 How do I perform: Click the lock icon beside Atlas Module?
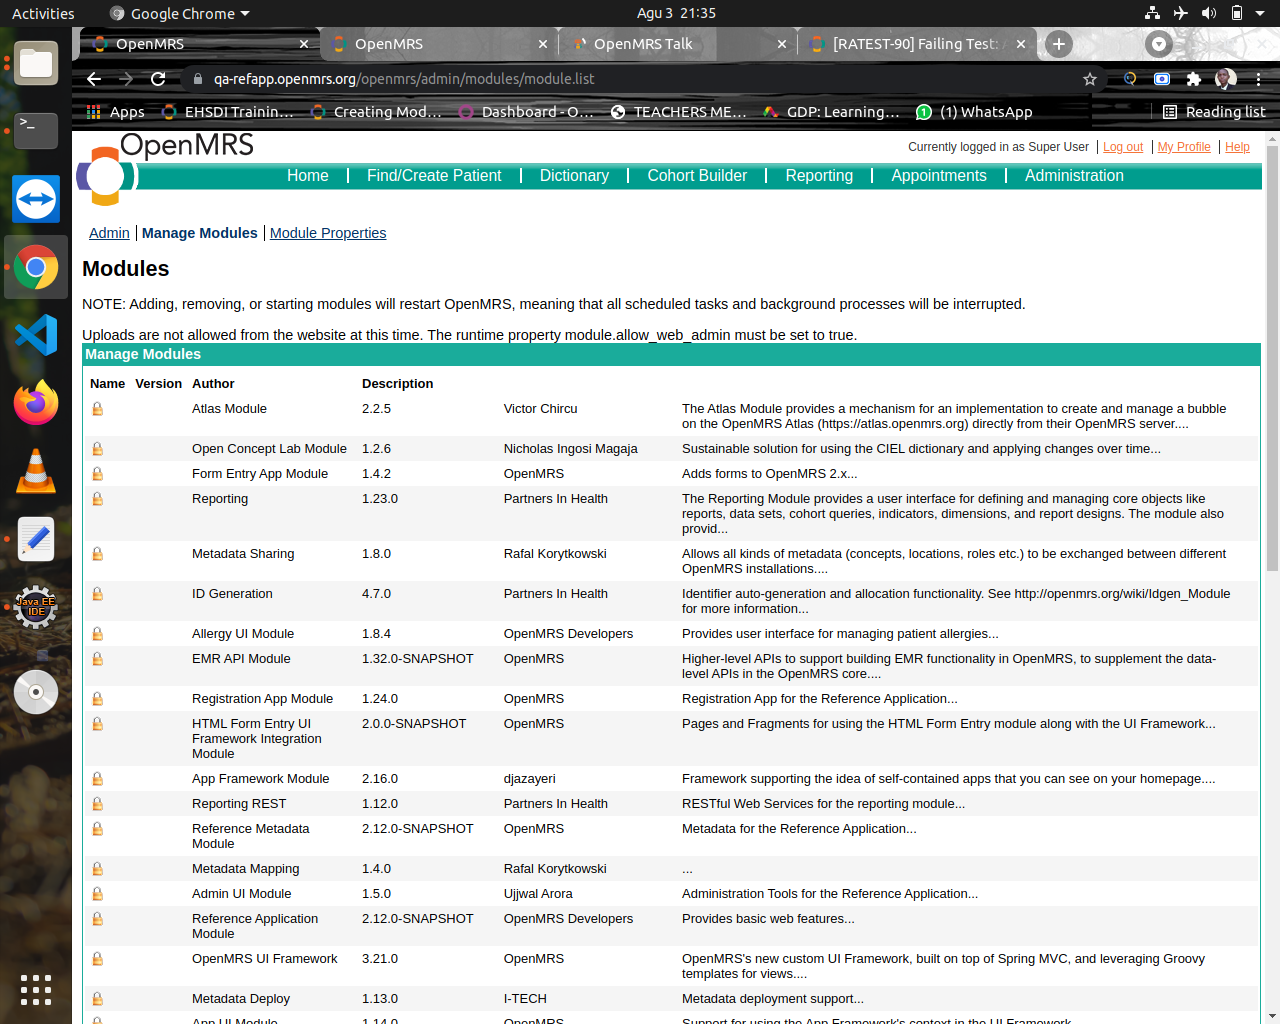pos(98,409)
